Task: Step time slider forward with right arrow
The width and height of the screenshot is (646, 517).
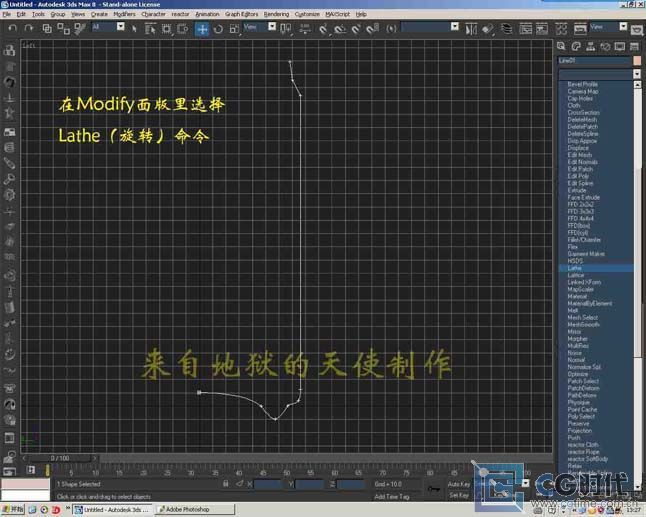Action: point(95,458)
